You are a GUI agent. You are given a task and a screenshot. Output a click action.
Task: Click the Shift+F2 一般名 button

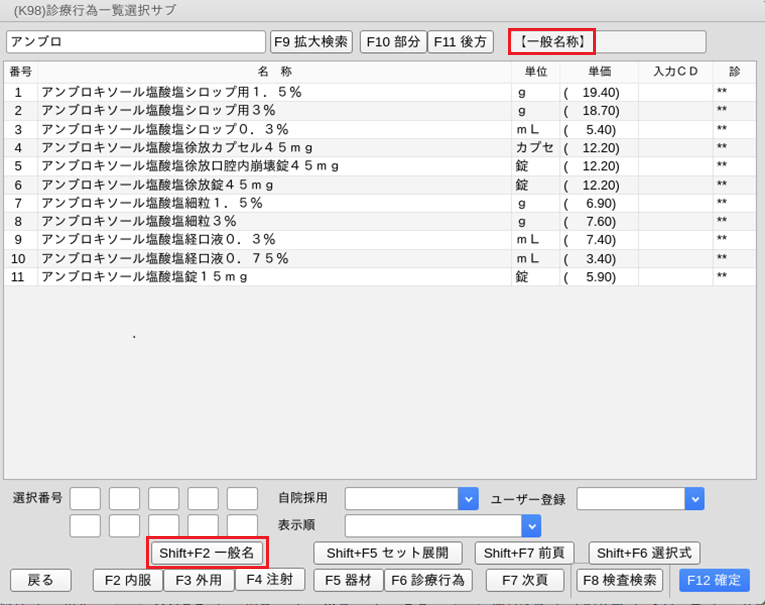[x=207, y=553]
